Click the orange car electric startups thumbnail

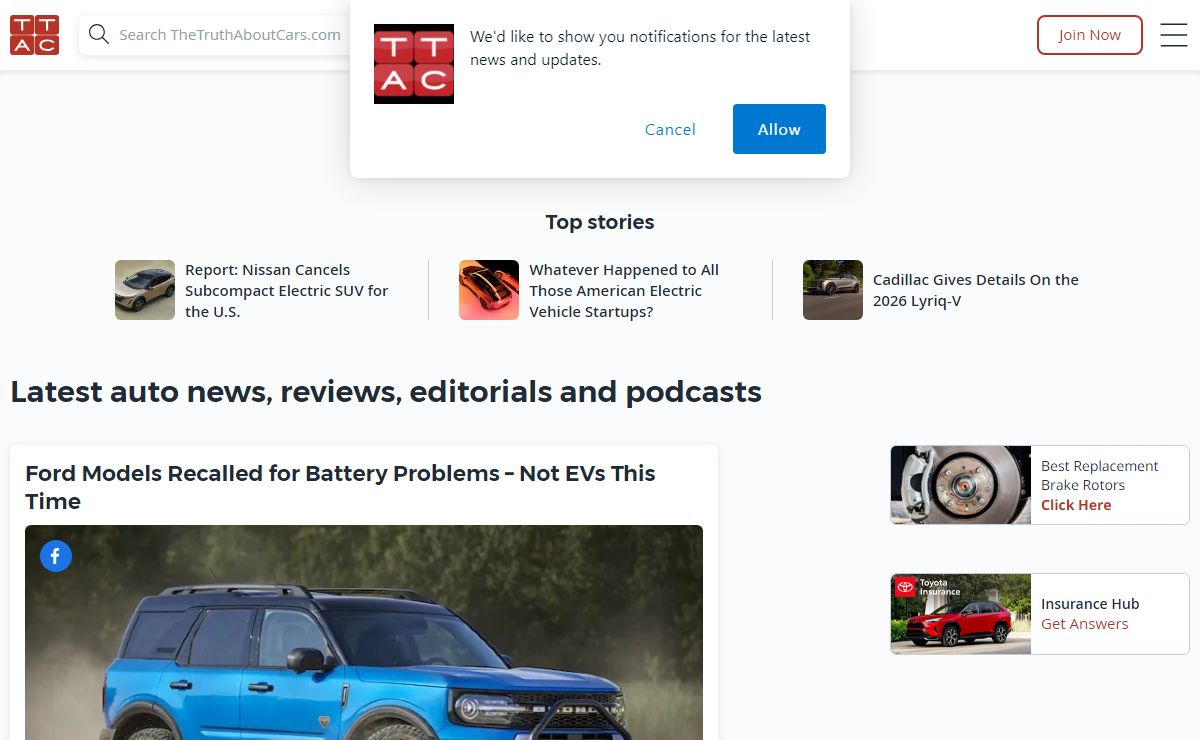click(x=489, y=290)
